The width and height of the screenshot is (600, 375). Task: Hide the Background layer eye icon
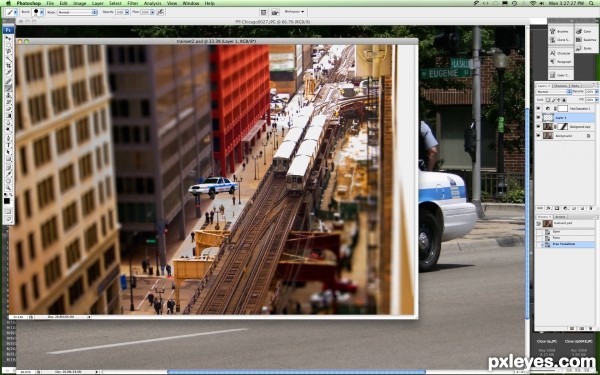539,135
